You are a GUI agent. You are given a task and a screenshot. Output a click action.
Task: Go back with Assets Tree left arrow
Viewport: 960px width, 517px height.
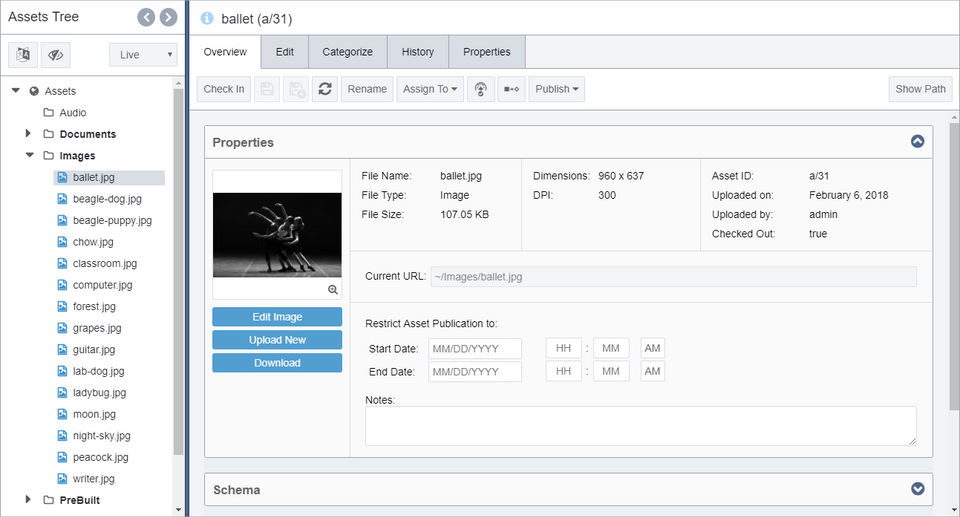pos(146,17)
